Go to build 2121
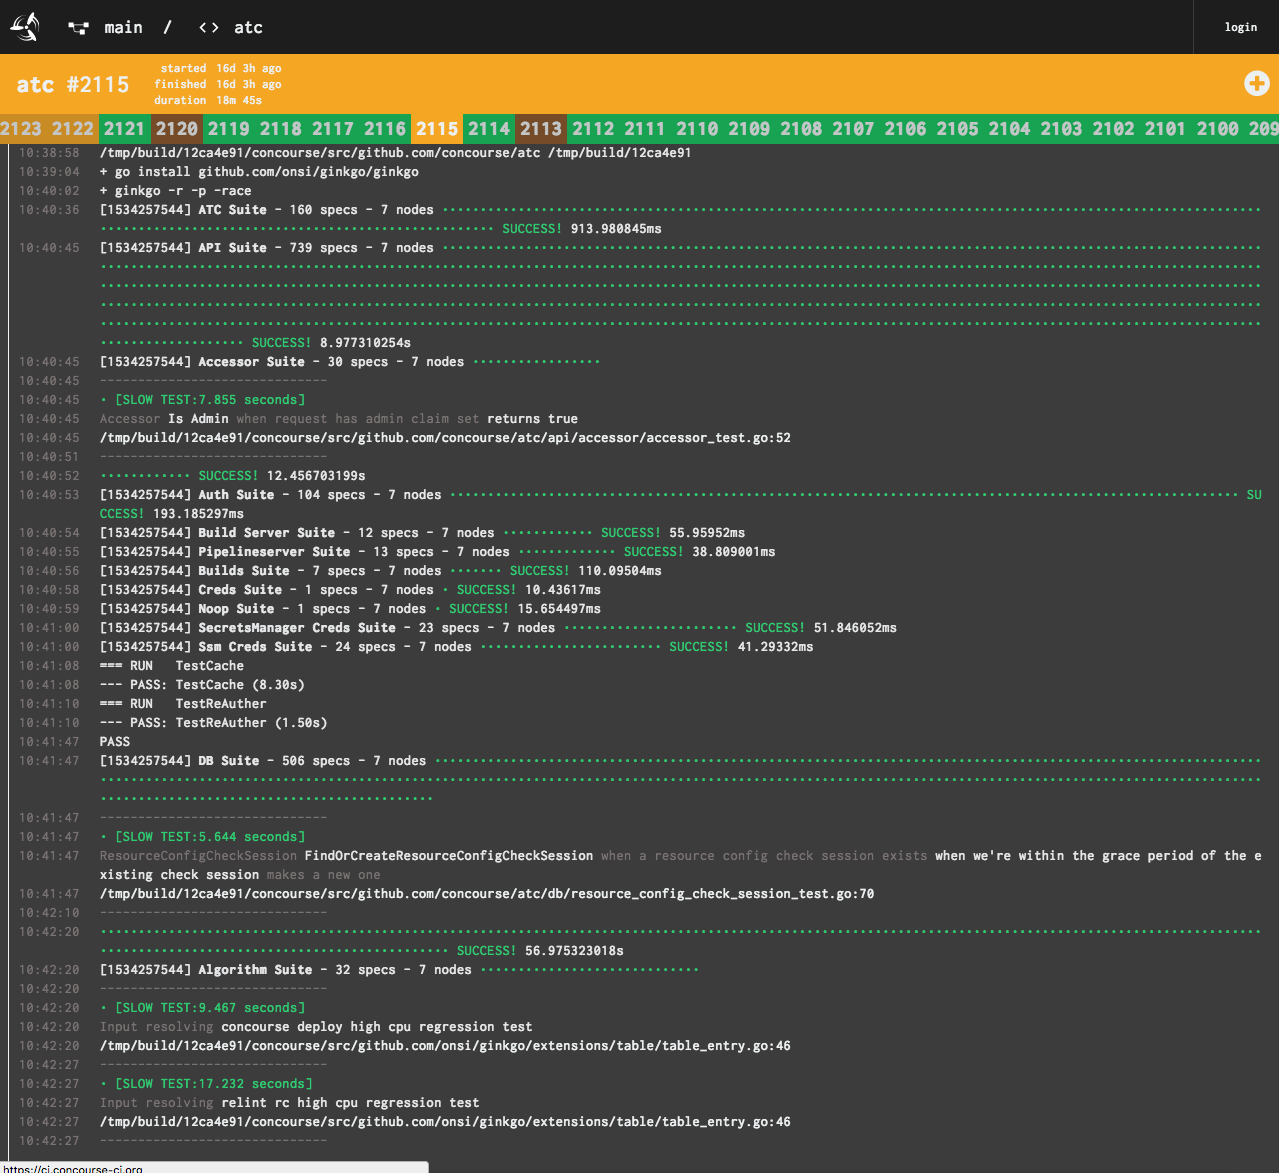The height and width of the screenshot is (1173, 1279). [125, 129]
